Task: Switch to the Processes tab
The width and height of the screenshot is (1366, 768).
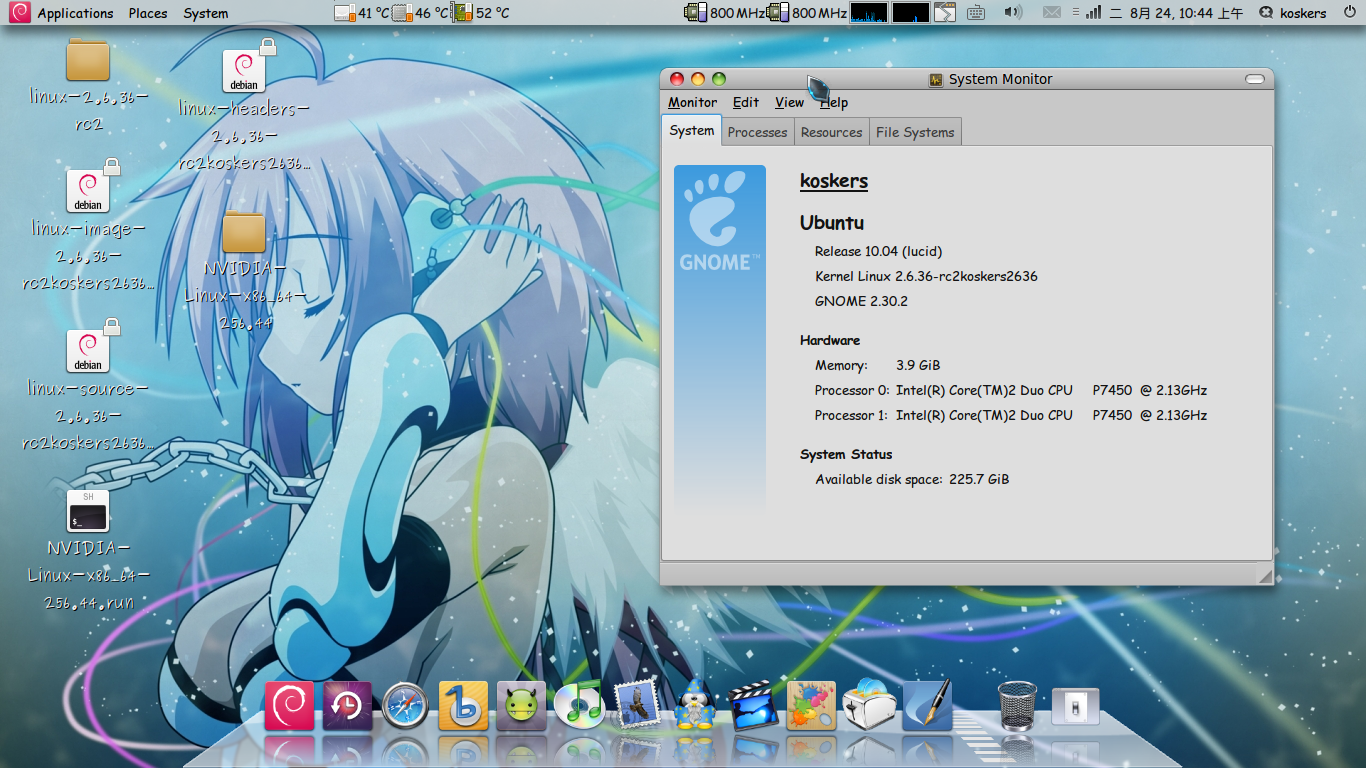Action: (x=758, y=132)
